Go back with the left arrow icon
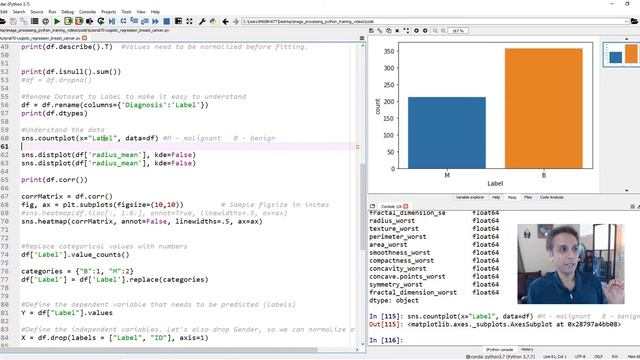The height and width of the screenshot is (360, 640). coord(225,21)
